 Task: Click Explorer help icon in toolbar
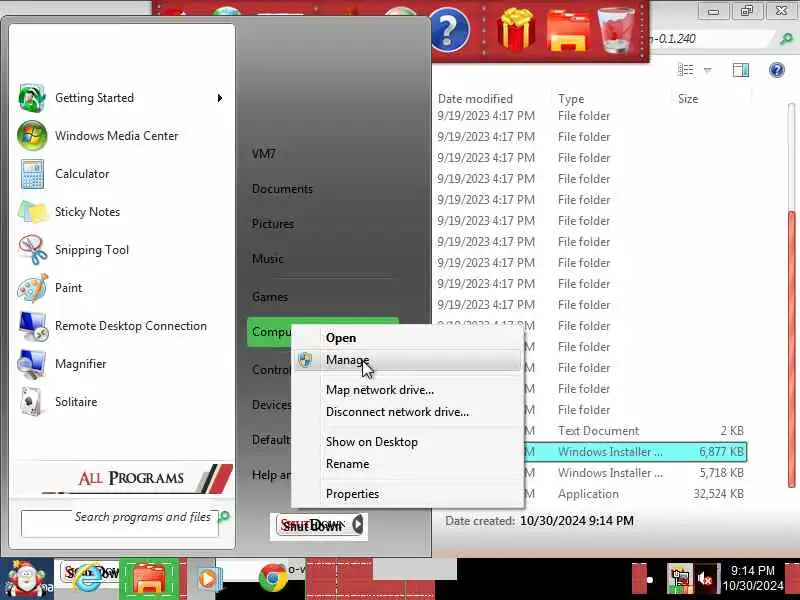point(777,69)
